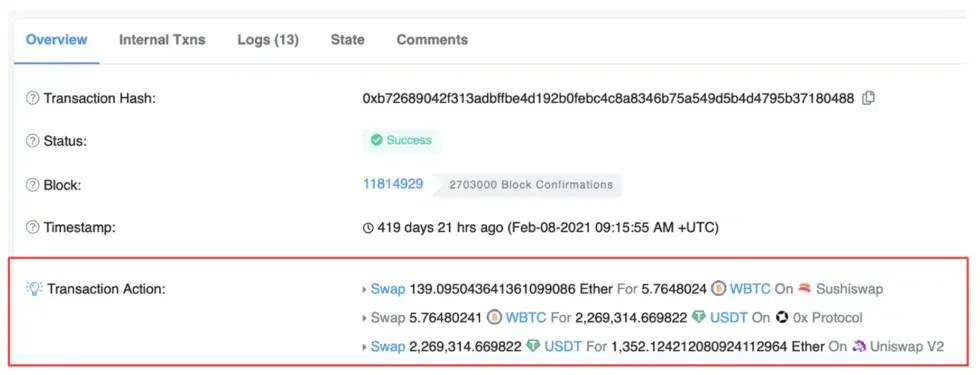Open the Logs (13) tab

coord(268,40)
